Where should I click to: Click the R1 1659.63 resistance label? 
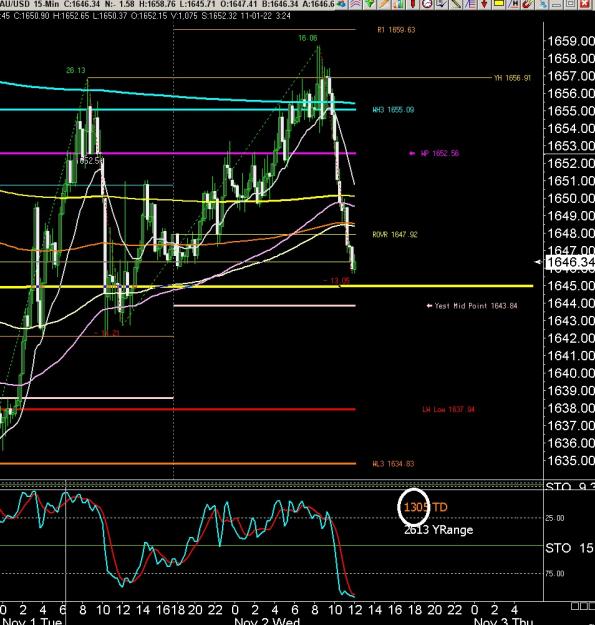(x=396, y=30)
